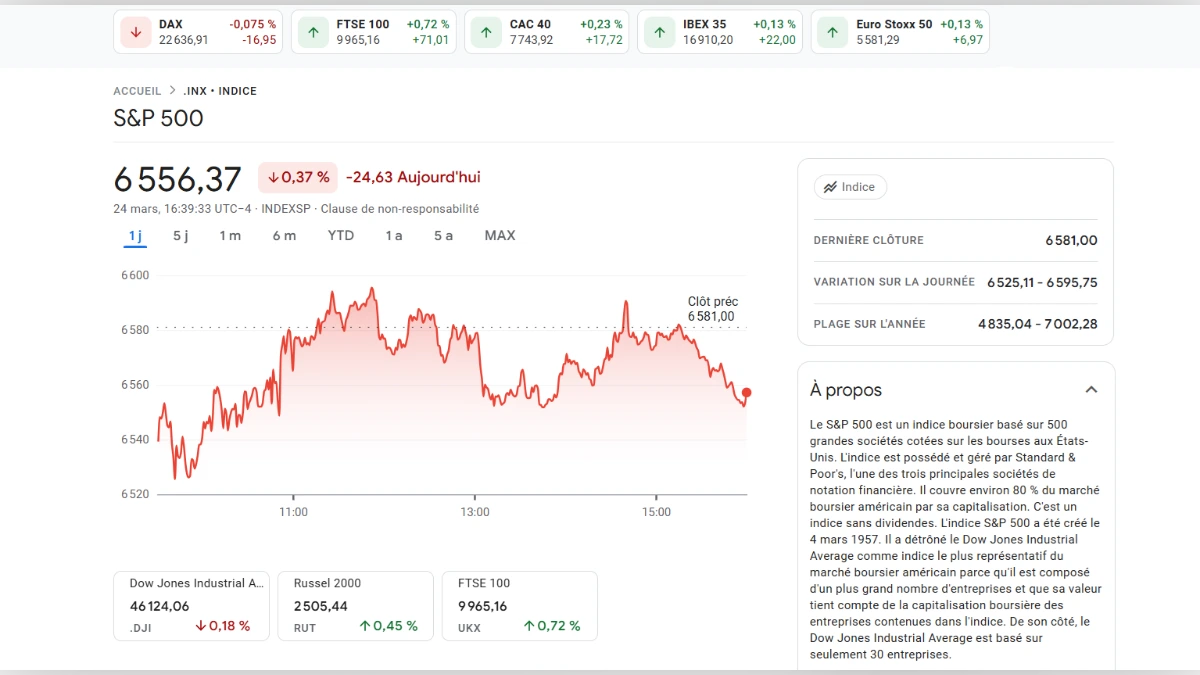Click the down arrow next to -0,37 %

point(273,177)
